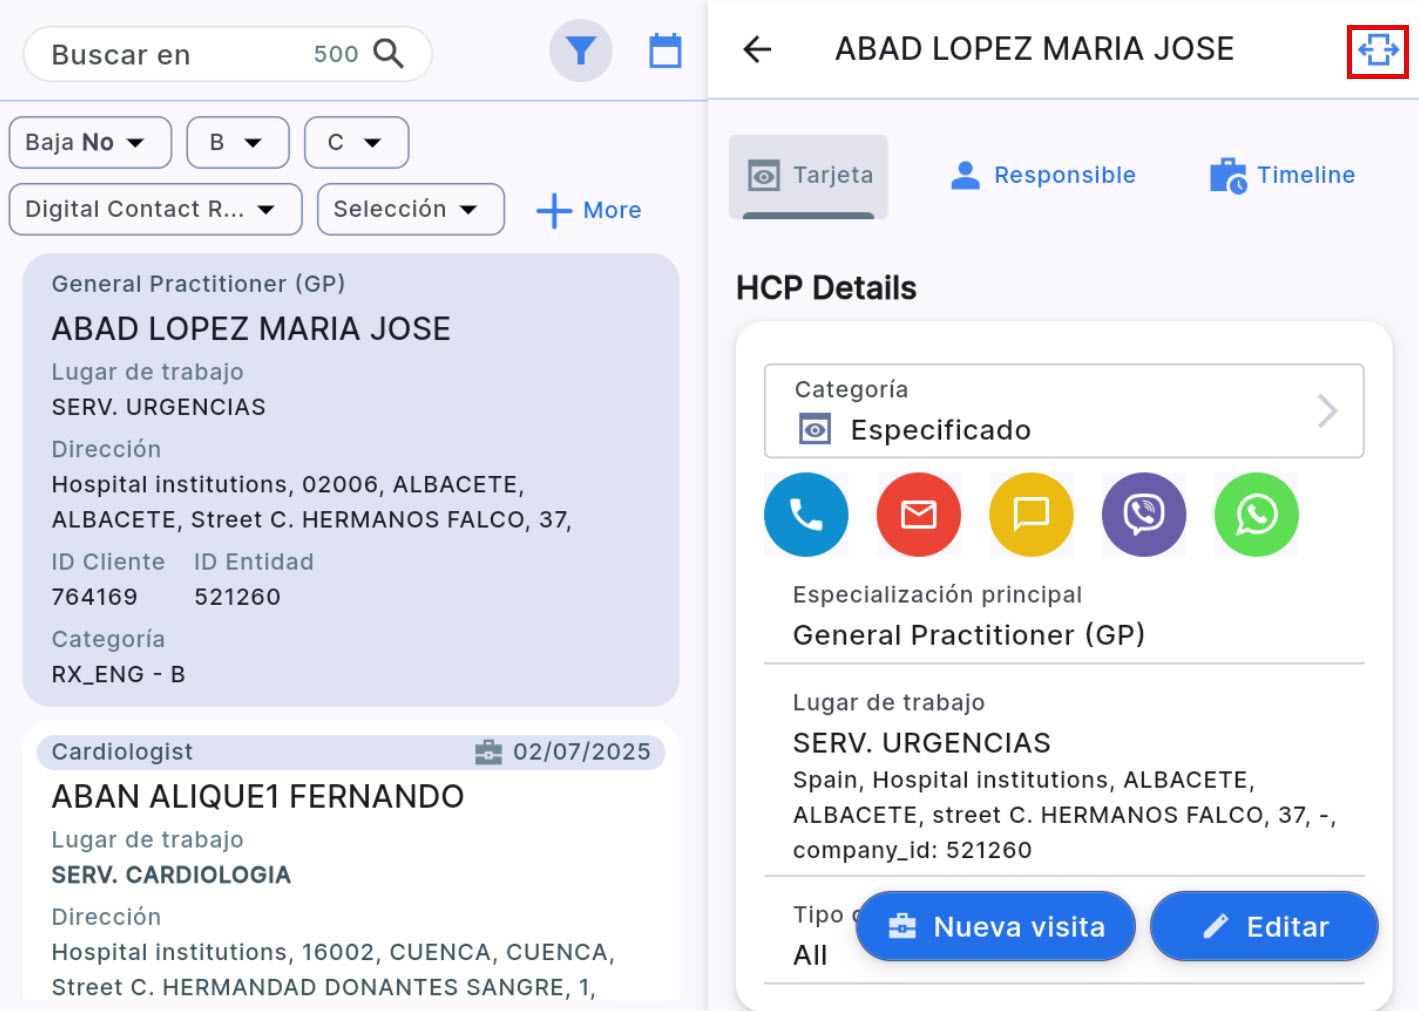Switch to the Responsible tab
The width and height of the screenshot is (1419, 1011).
click(x=1043, y=176)
